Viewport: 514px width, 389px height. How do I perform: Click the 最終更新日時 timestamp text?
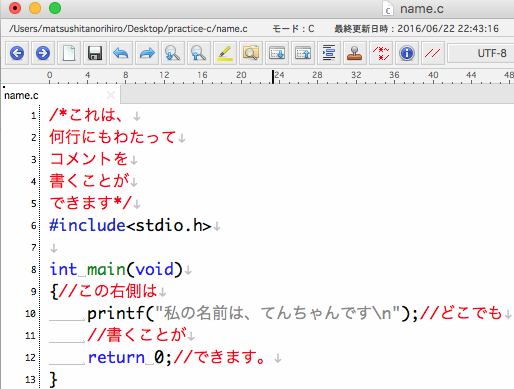pyautogui.click(x=416, y=29)
